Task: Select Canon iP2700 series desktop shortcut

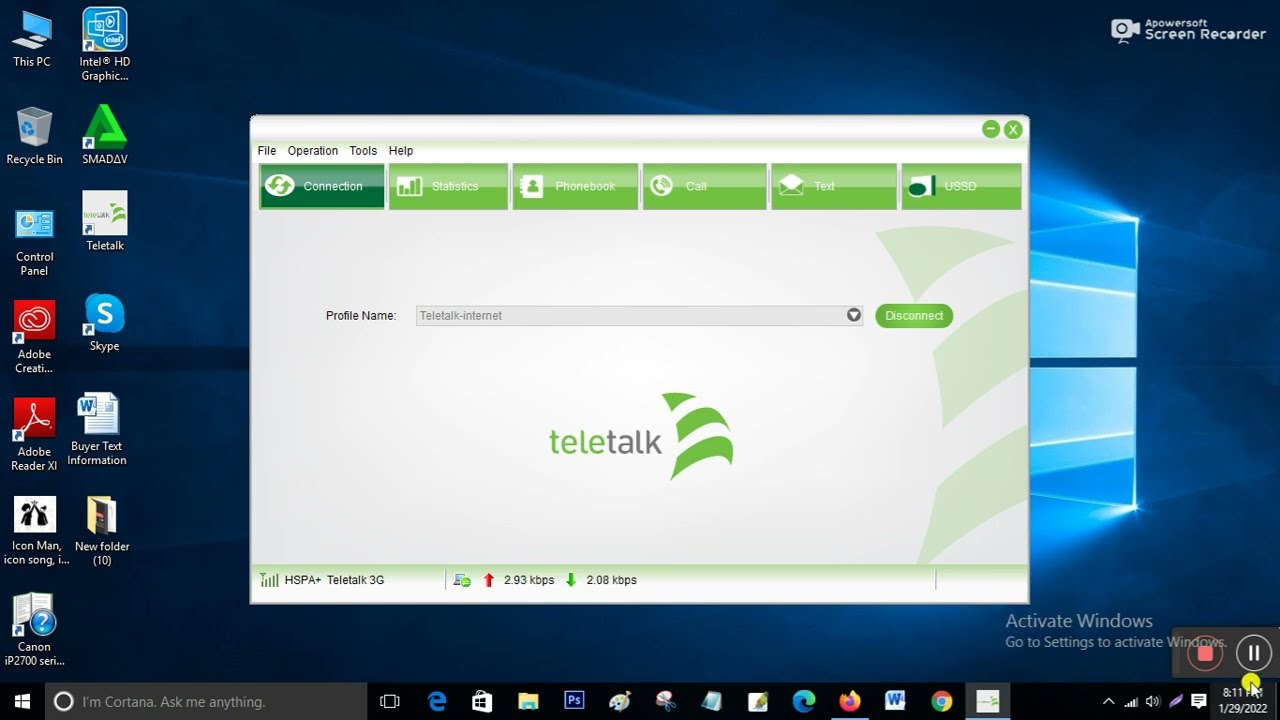Action: point(34,630)
